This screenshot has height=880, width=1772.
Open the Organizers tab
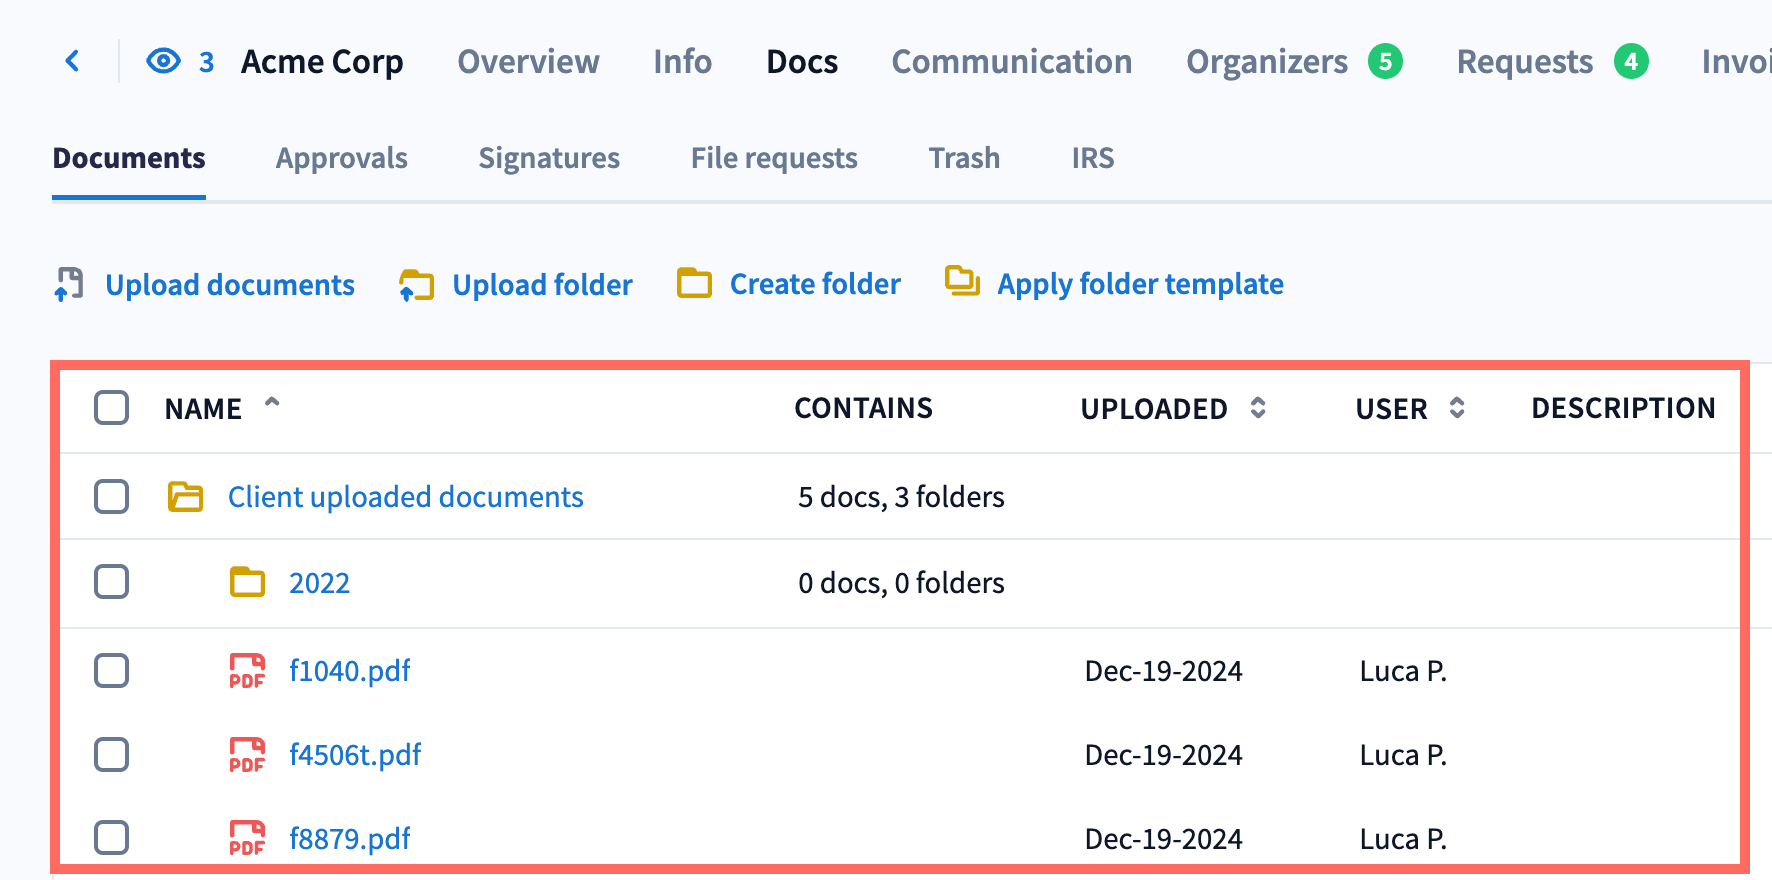pos(1266,62)
